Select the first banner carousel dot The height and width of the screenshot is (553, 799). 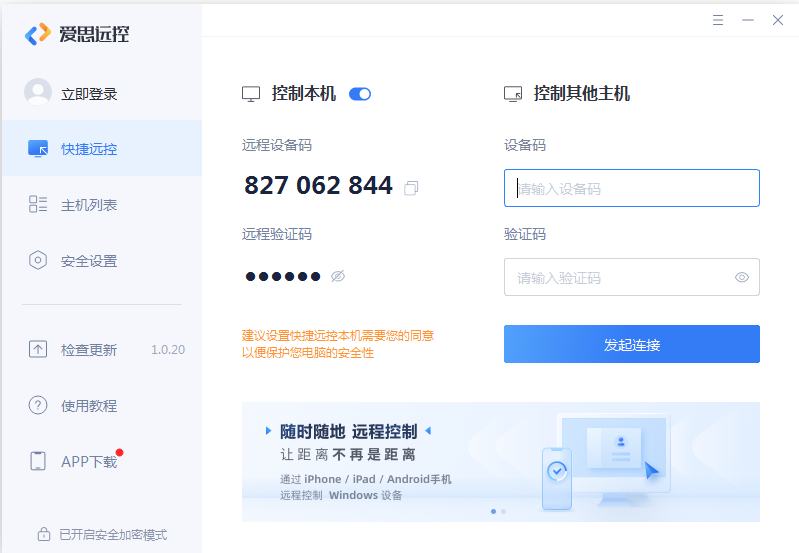point(493,511)
